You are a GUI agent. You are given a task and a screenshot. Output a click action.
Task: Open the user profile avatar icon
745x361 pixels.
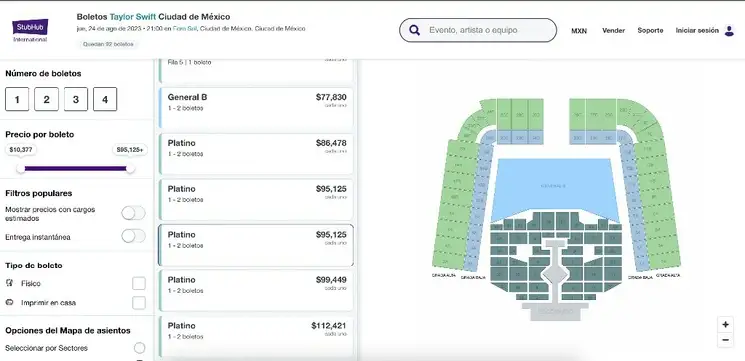coord(729,30)
